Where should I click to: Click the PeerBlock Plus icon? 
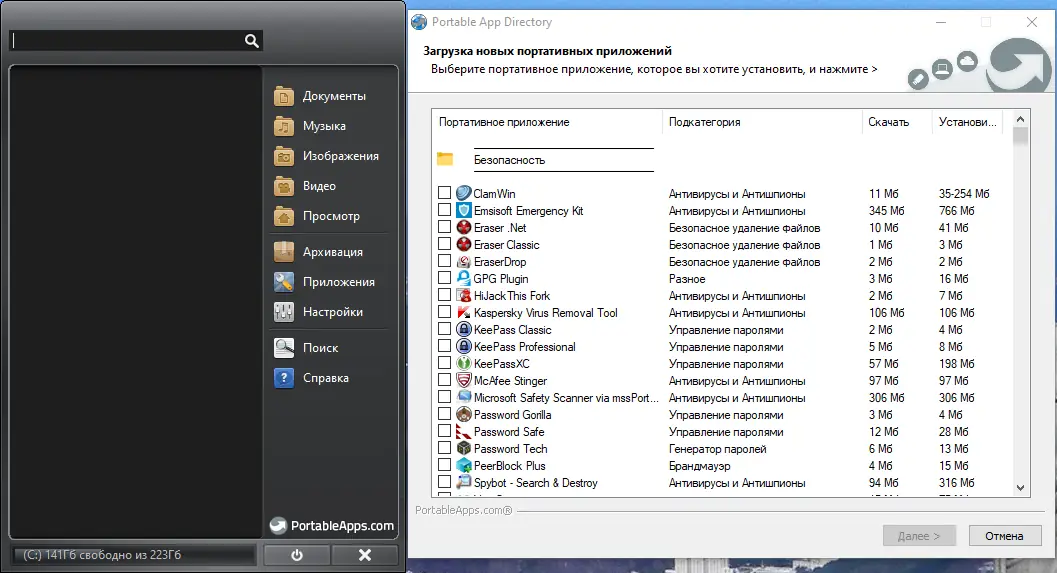tap(464, 465)
